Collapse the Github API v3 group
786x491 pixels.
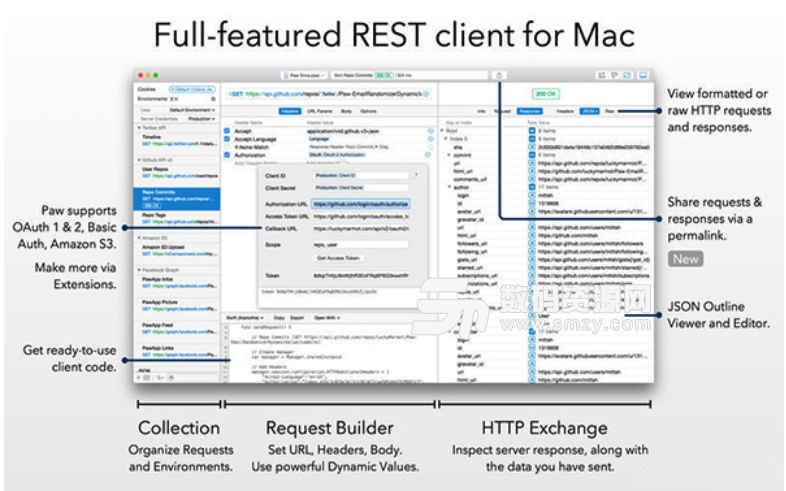[139, 160]
